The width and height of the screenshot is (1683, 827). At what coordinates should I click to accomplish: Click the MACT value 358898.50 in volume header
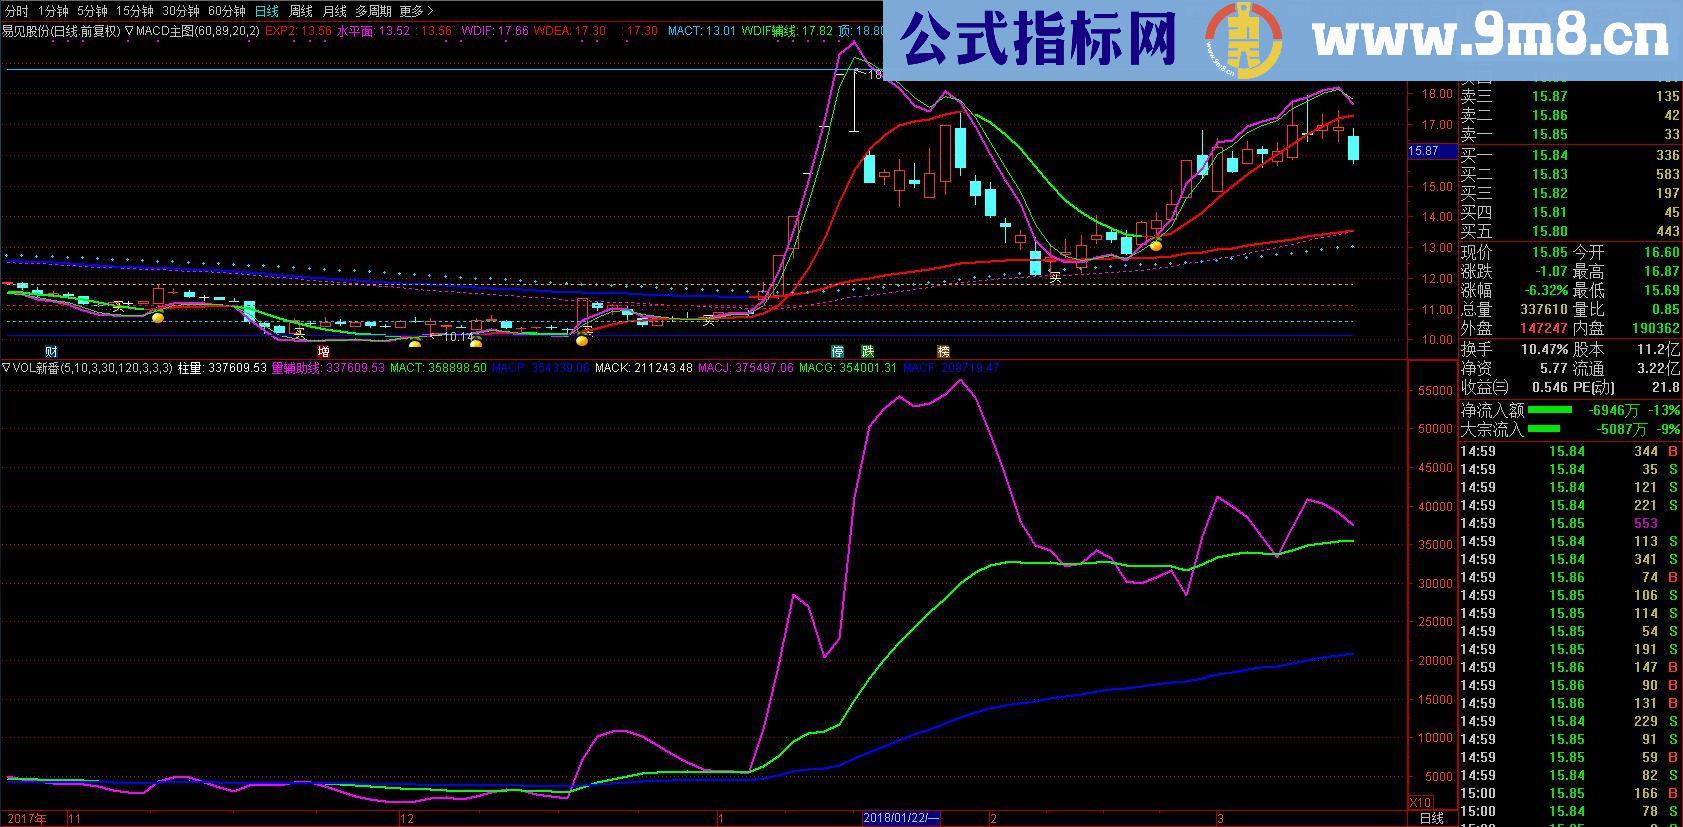coord(458,368)
